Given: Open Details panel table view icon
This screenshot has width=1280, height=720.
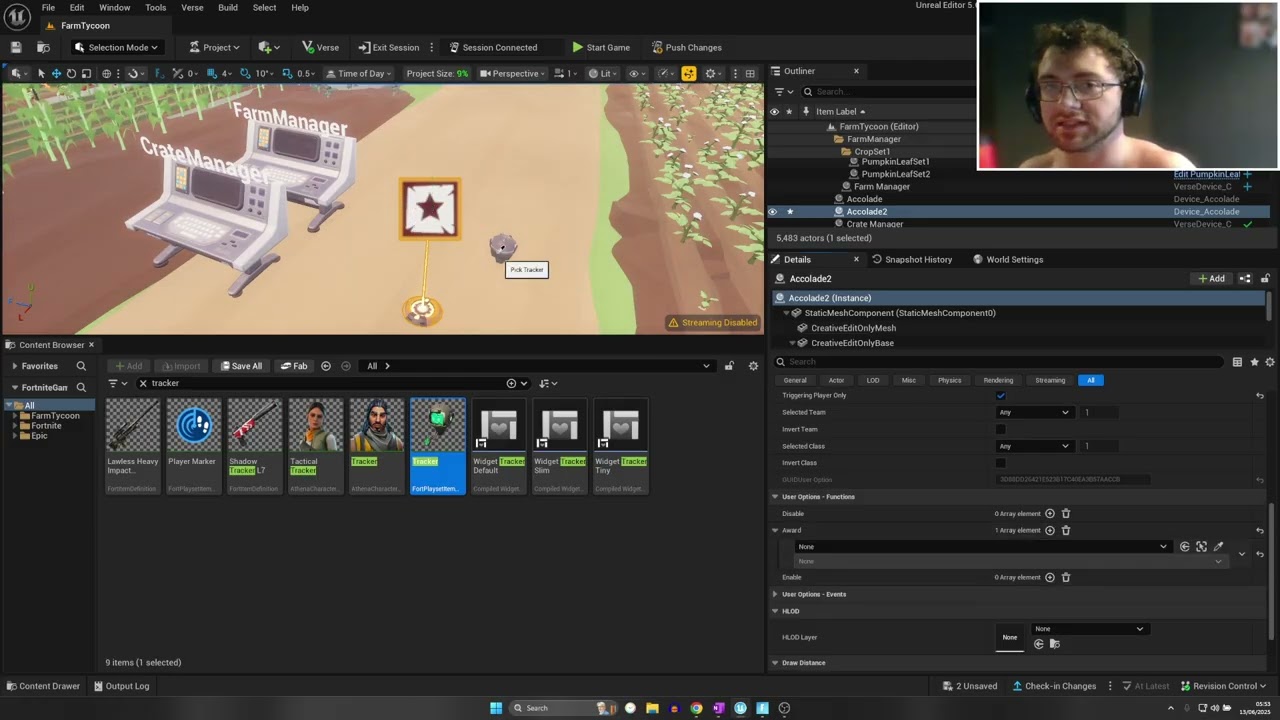Looking at the screenshot, I should click(x=1237, y=362).
